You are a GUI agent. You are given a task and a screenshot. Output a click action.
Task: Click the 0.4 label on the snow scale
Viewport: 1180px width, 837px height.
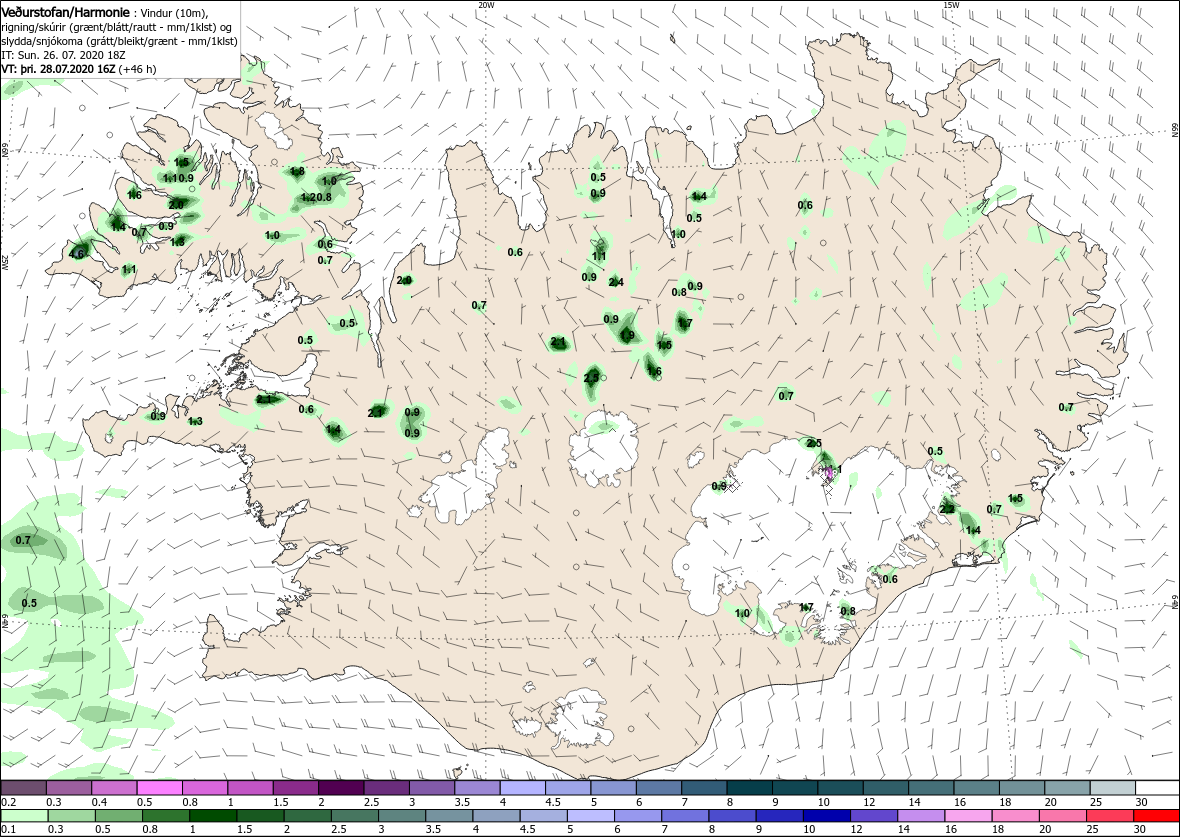click(x=99, y=802)
